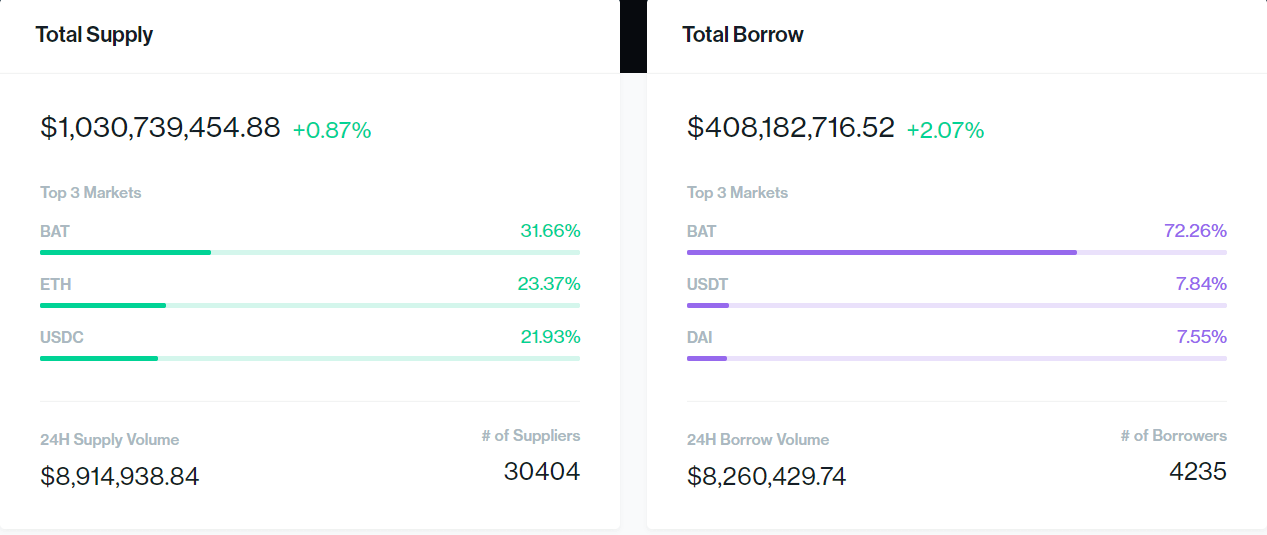Click the $408,182,716.52 borrow total
The height and width of the screenshot is (535, 1267).
coord(790,128)
